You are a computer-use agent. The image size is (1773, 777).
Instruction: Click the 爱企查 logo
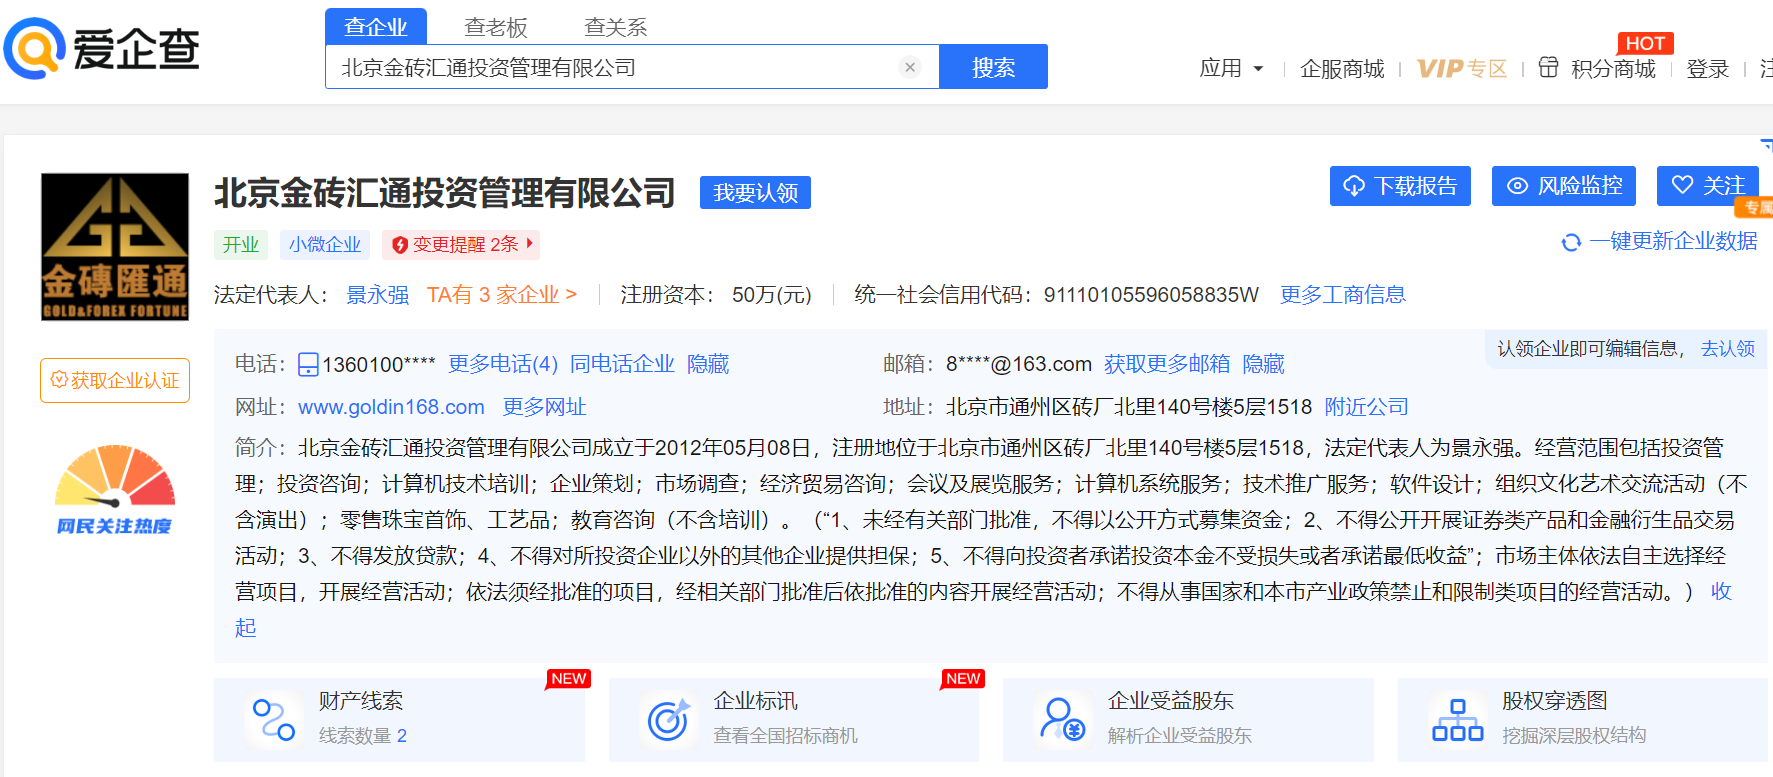coord(101,48)
